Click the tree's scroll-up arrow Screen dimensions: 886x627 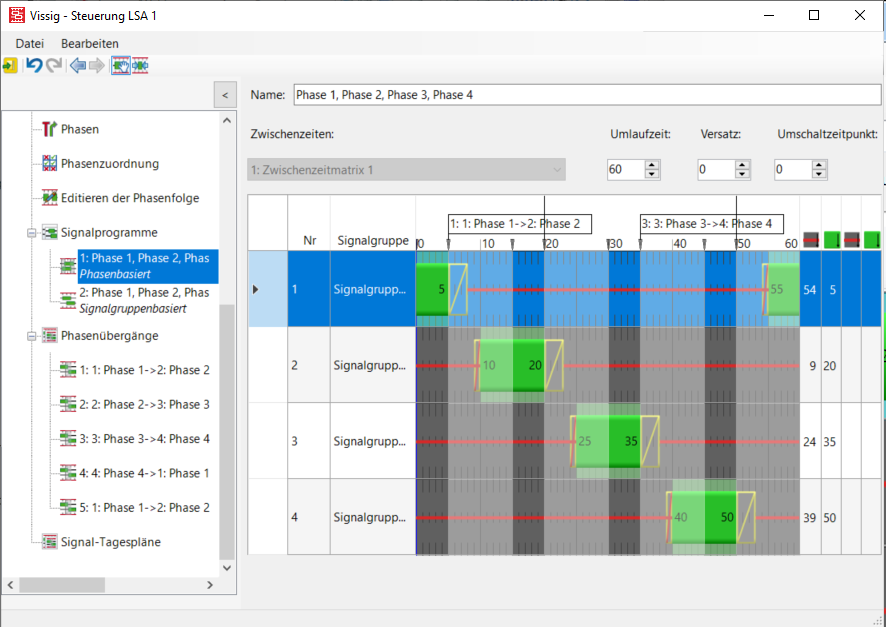tap(227, 120)
